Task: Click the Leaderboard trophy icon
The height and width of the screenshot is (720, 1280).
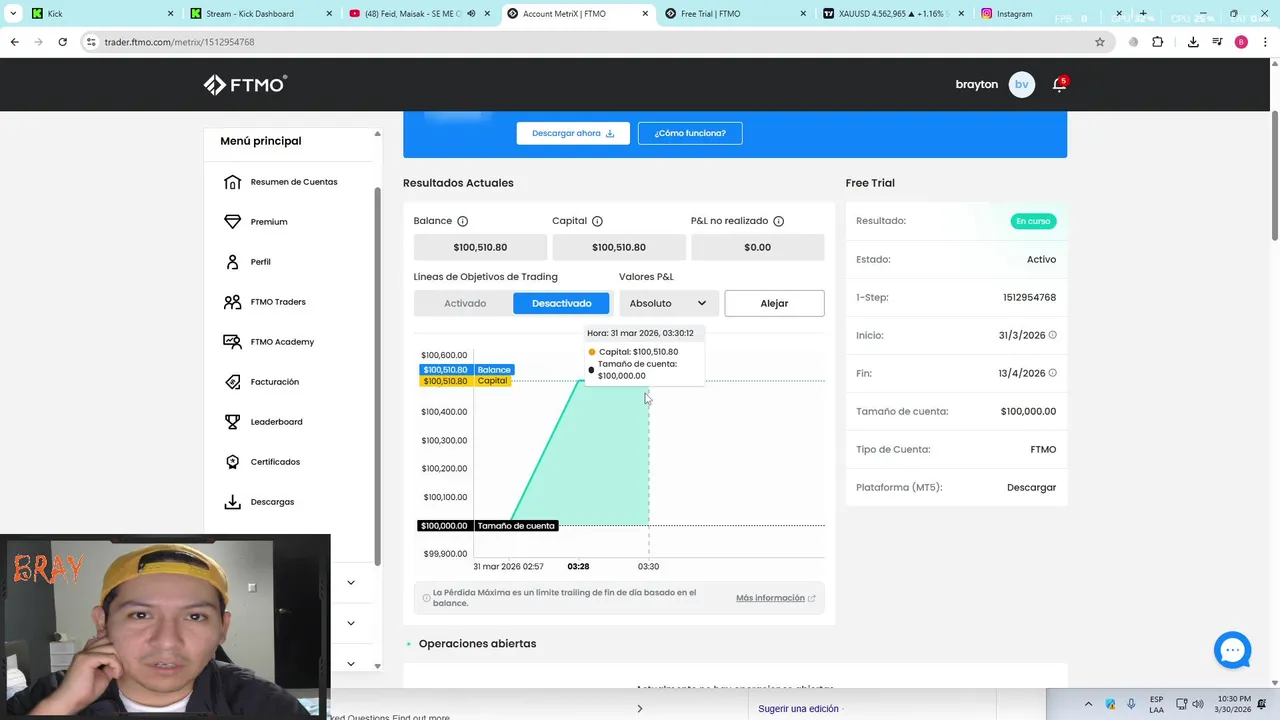Action: (232, 422)
